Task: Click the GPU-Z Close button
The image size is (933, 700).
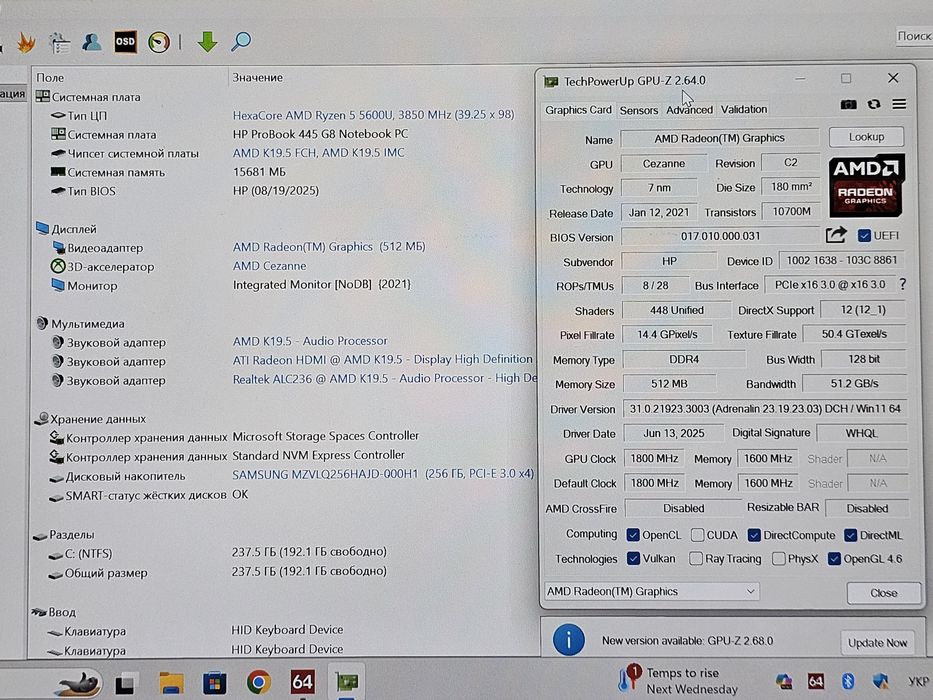Action: point(884,593)
